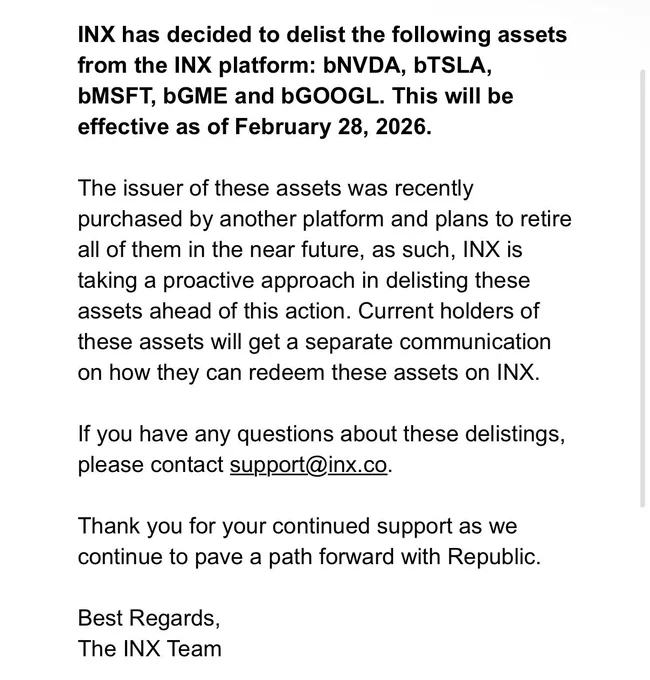Screen dimensions: 650x680
Task: Click 'The INX Team' signature line
Action: tap(150, 649)
